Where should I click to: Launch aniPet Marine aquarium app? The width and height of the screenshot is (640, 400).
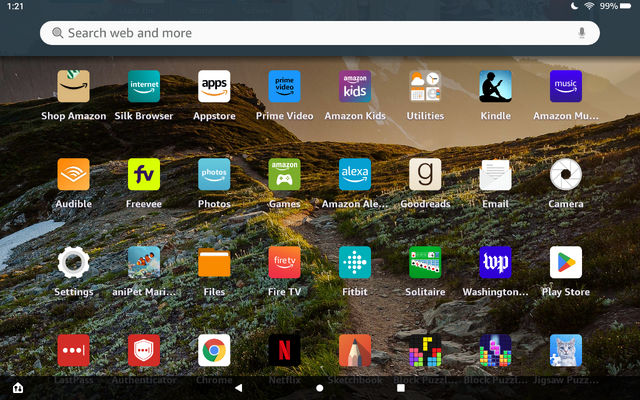(x=144, y=262)
